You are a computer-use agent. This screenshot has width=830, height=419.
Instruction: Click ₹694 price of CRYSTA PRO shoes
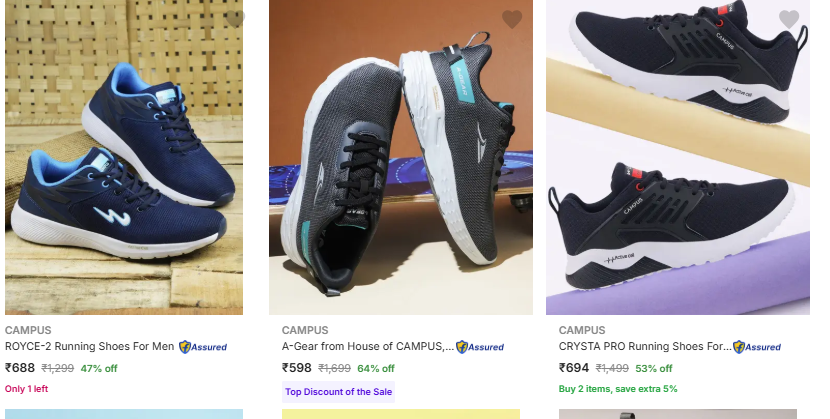[x=573, y=368]
